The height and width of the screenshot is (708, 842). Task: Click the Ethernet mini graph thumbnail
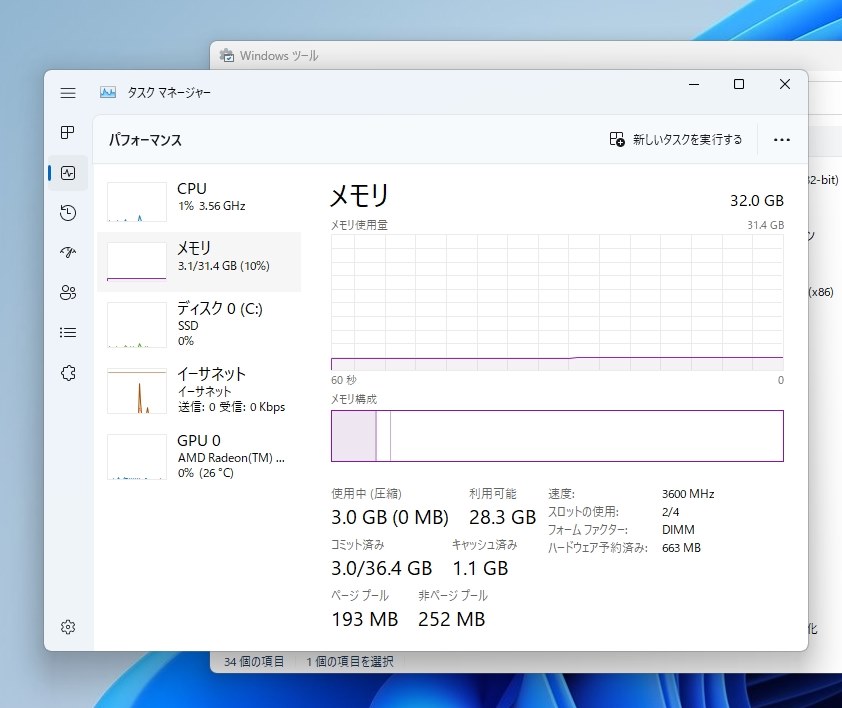[x=137, y=391]
